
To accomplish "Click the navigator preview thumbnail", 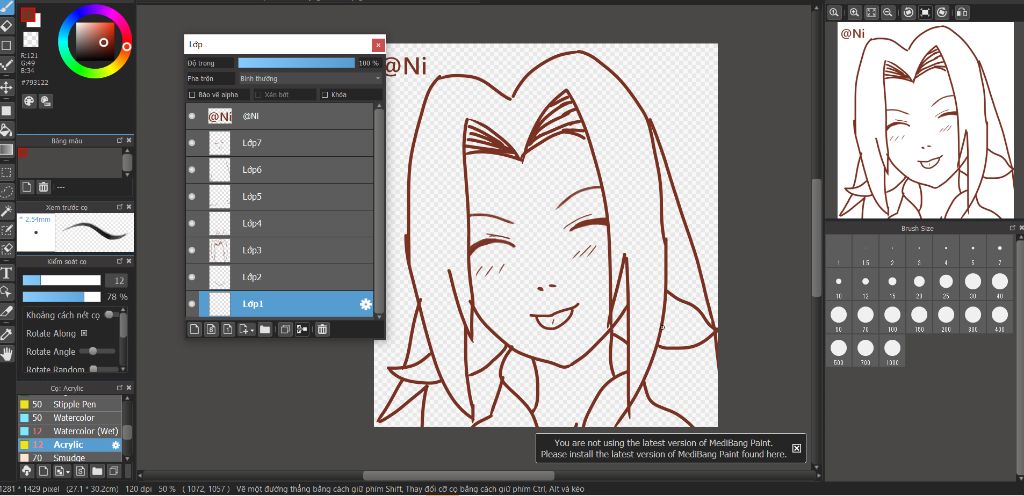I will point(925,121).
